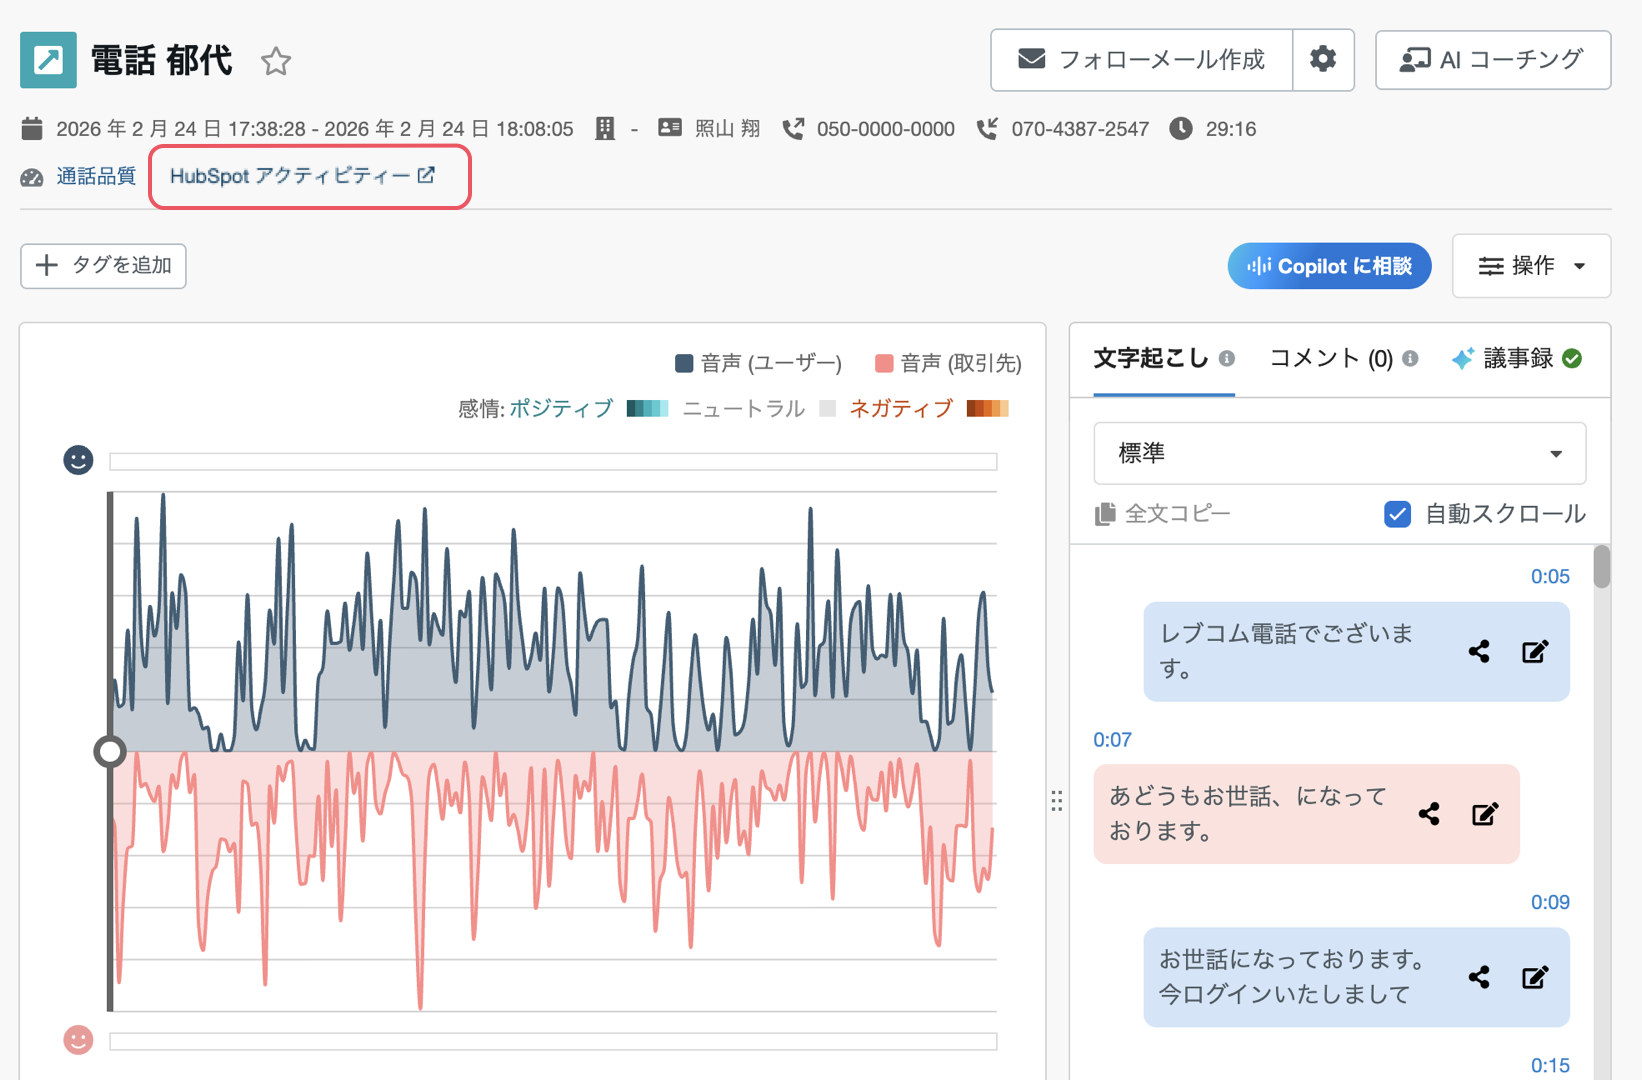Click the outbound call arrow icon

(x=48, y=60)
